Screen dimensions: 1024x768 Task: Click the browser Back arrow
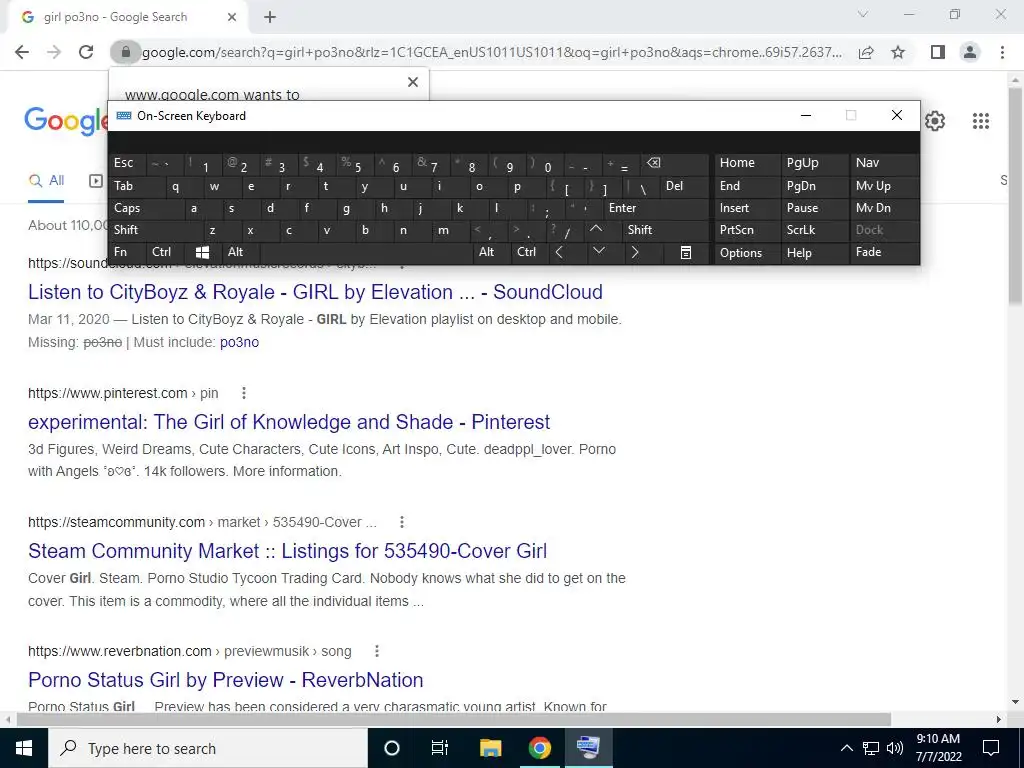click(x=22, y=52)
